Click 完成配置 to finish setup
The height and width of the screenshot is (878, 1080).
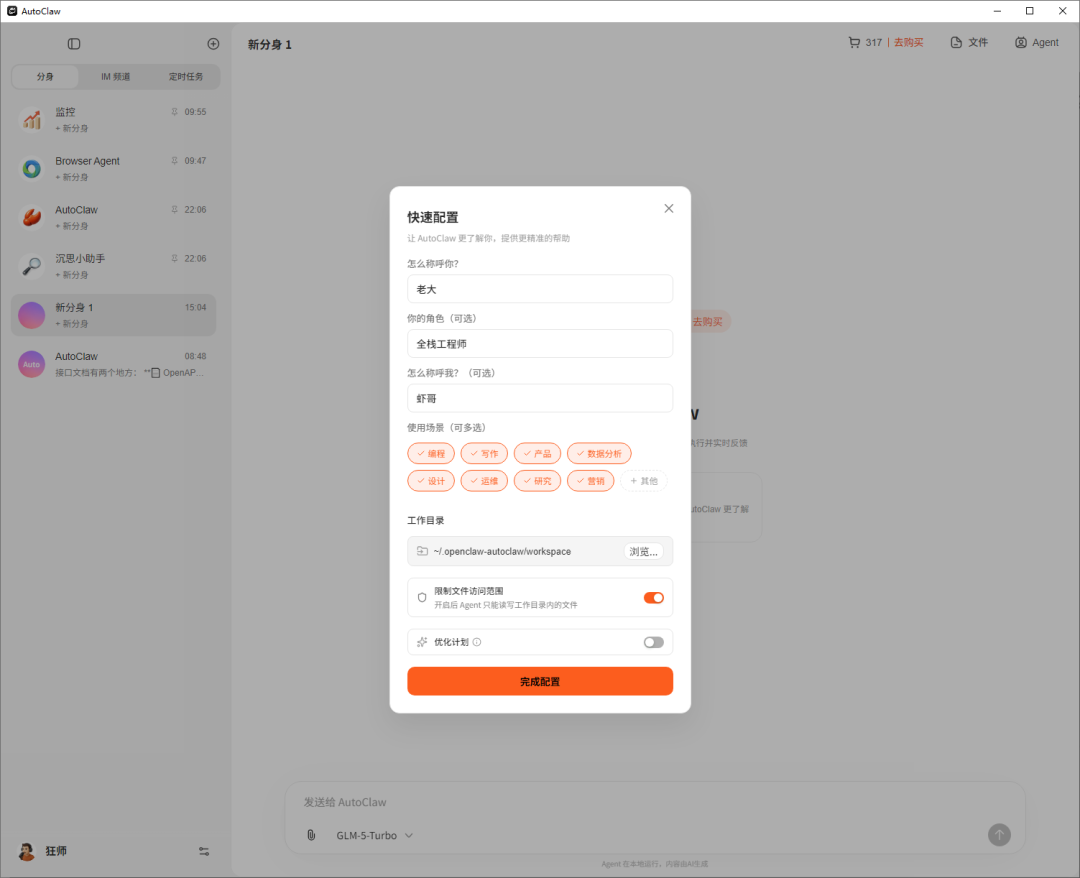tap(540, 681)
